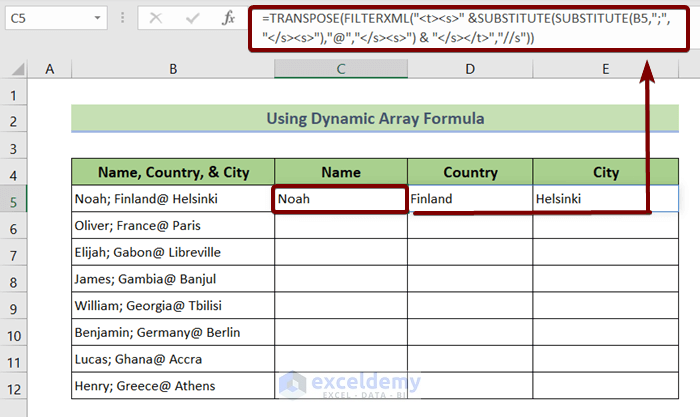Screen dimensions: 700x417
Task: Click the Cancel (X) formula bar icon
Action: pyautogui.click(x=155, y=18)
